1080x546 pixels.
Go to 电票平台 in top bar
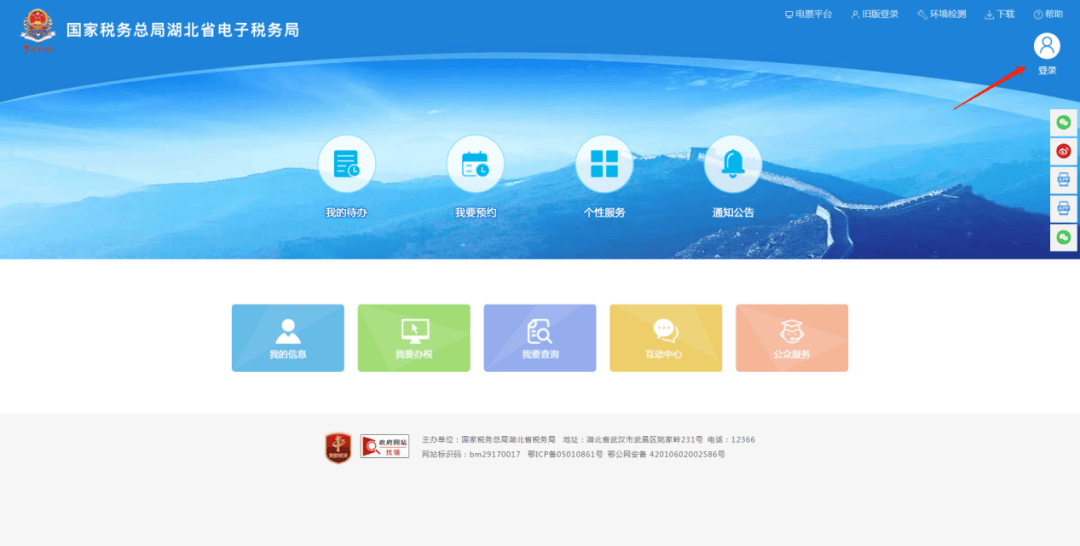(x=808, y=15)
